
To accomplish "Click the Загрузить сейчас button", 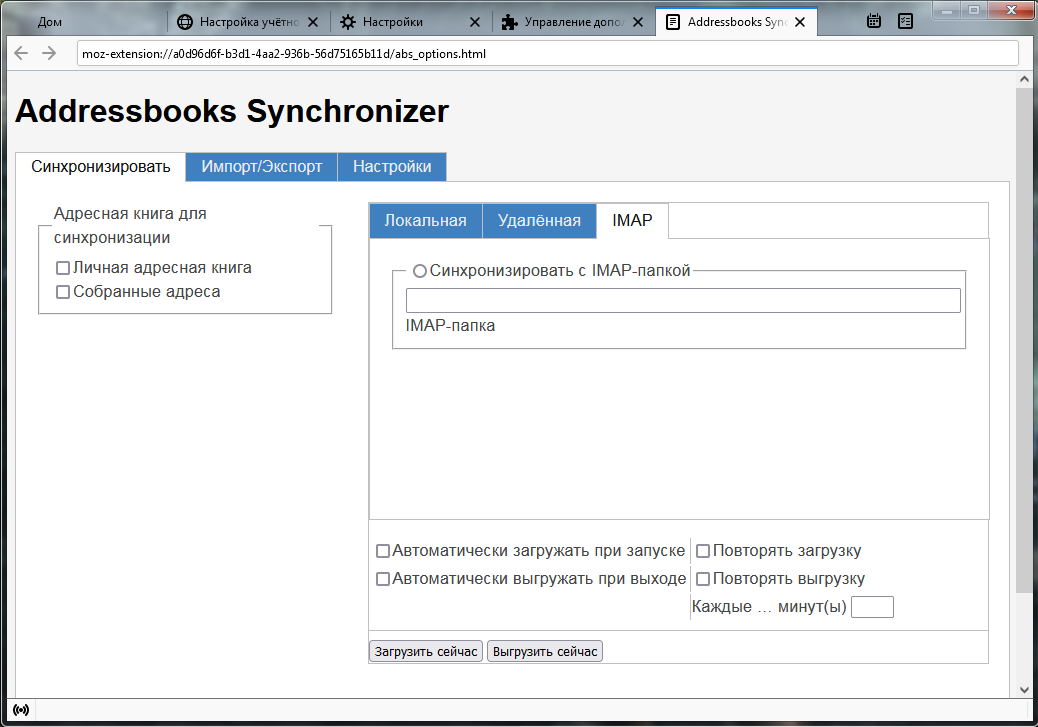I will pyautogui.click(x=424, y=650).
